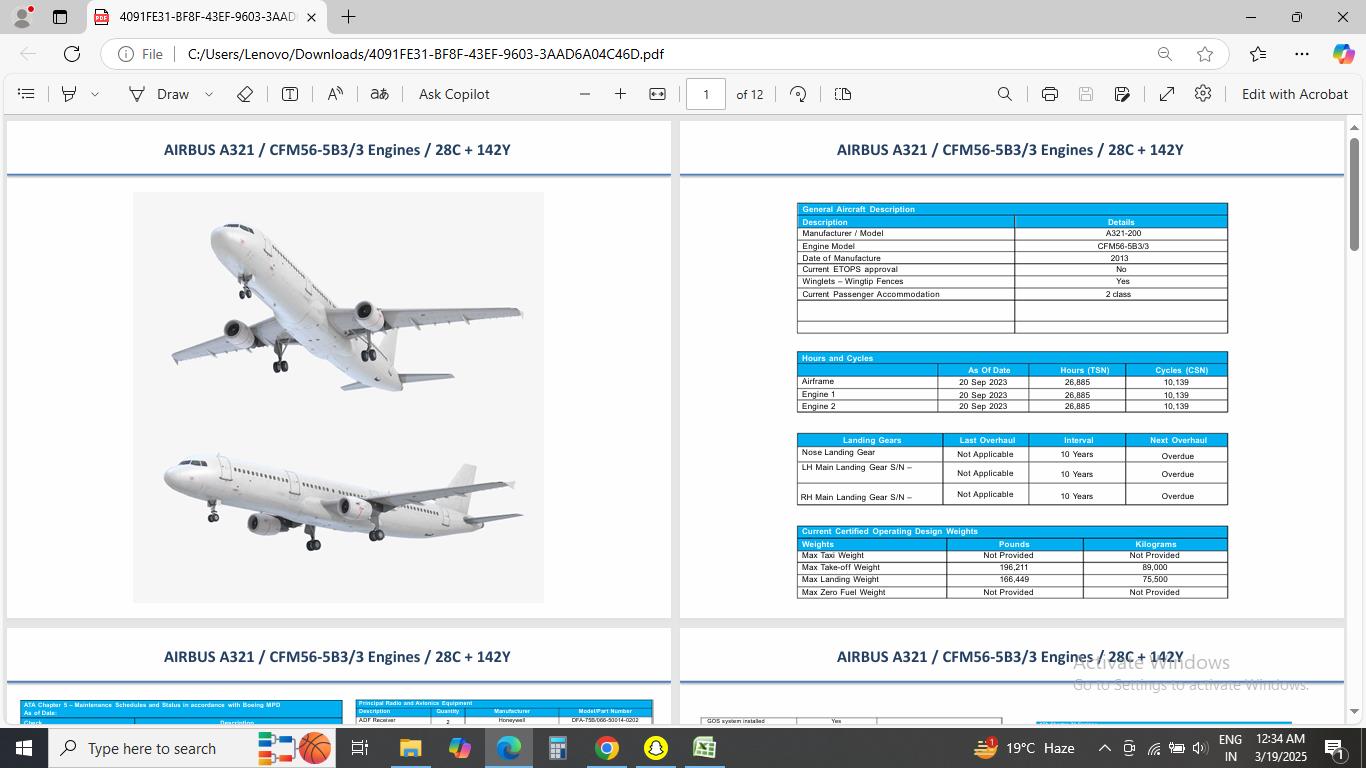Add this page to favorites

tap(1205, 54)
